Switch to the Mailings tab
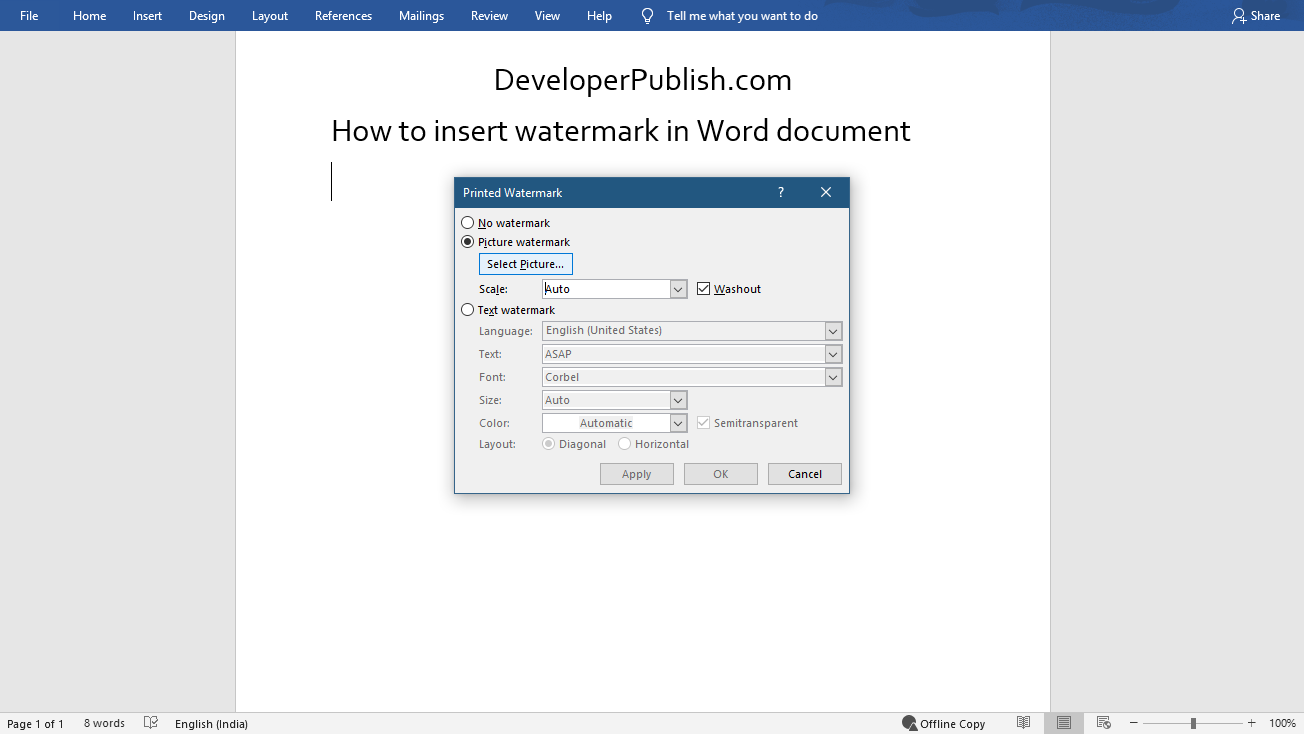1304x735 pixels. click(x=421, y=15)
